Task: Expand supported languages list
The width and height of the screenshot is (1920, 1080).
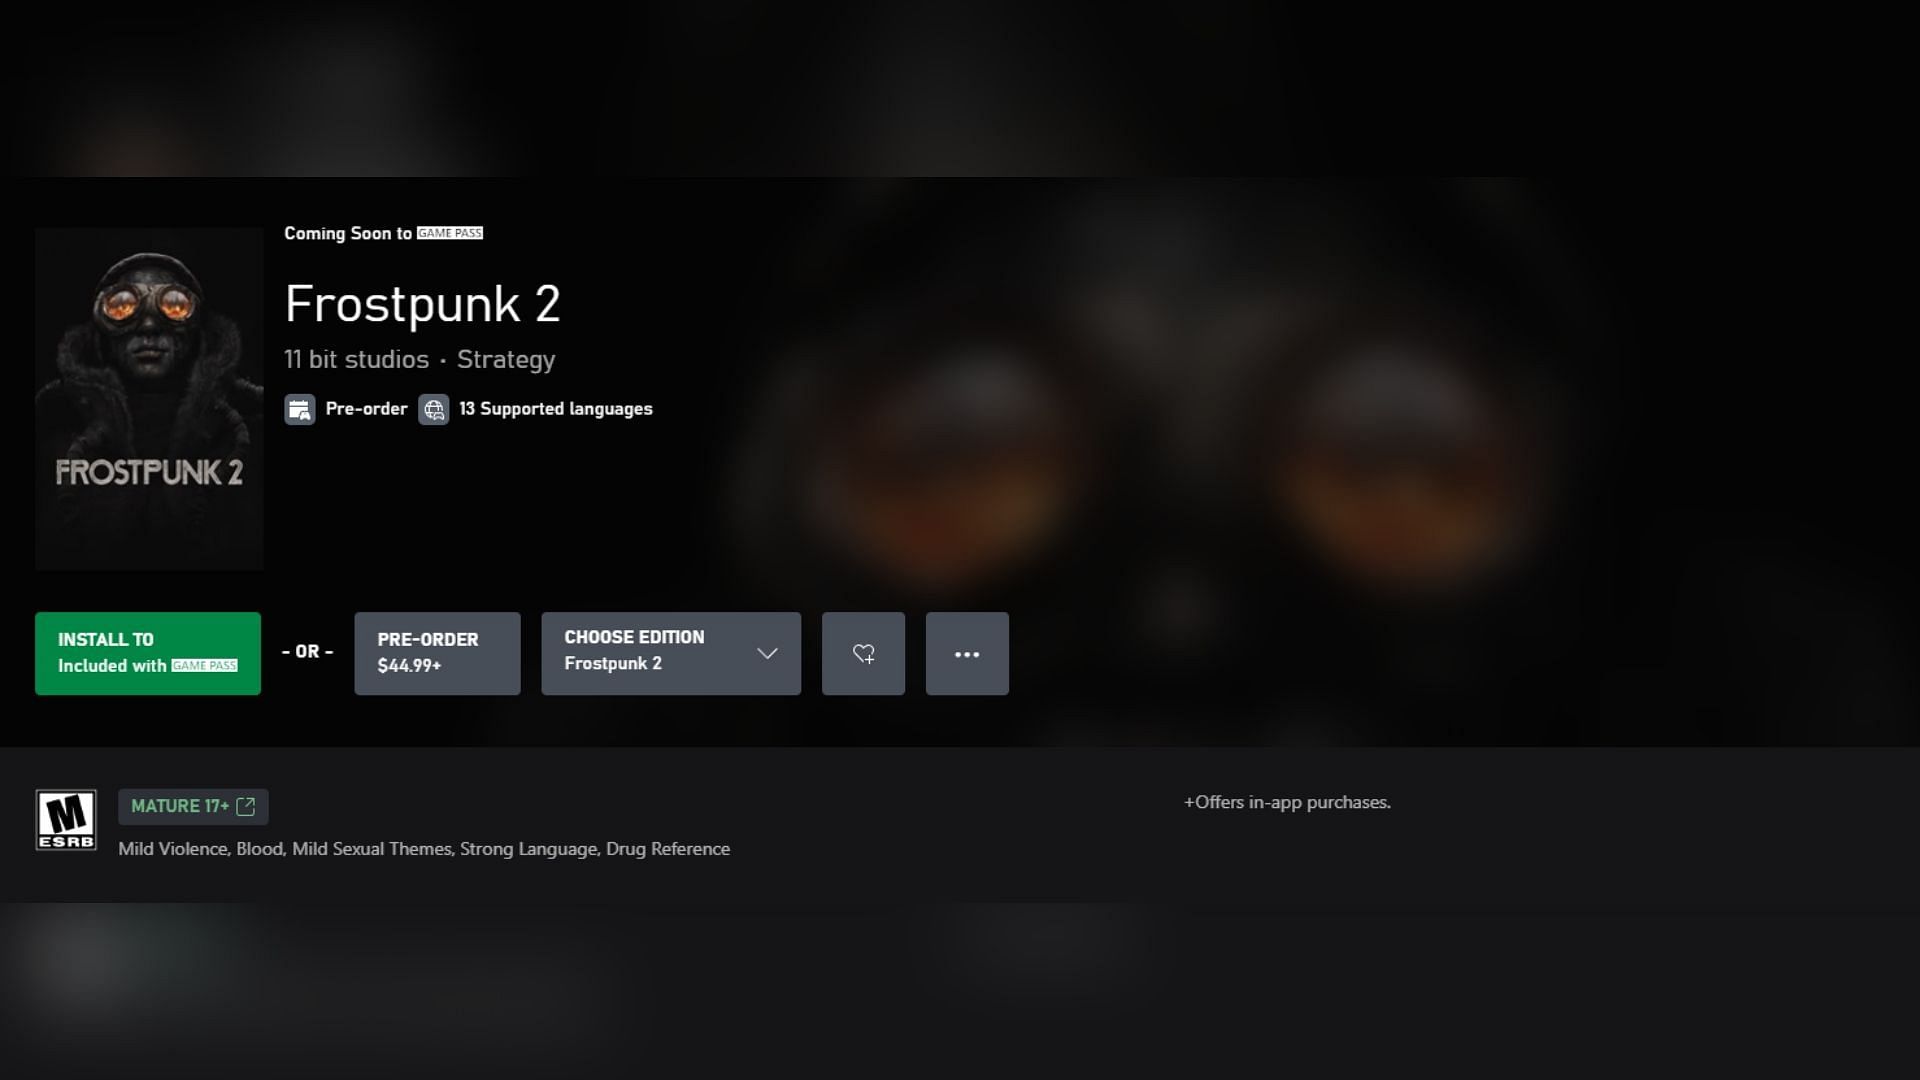Action: pyautogui.click(x=537, y=409)
